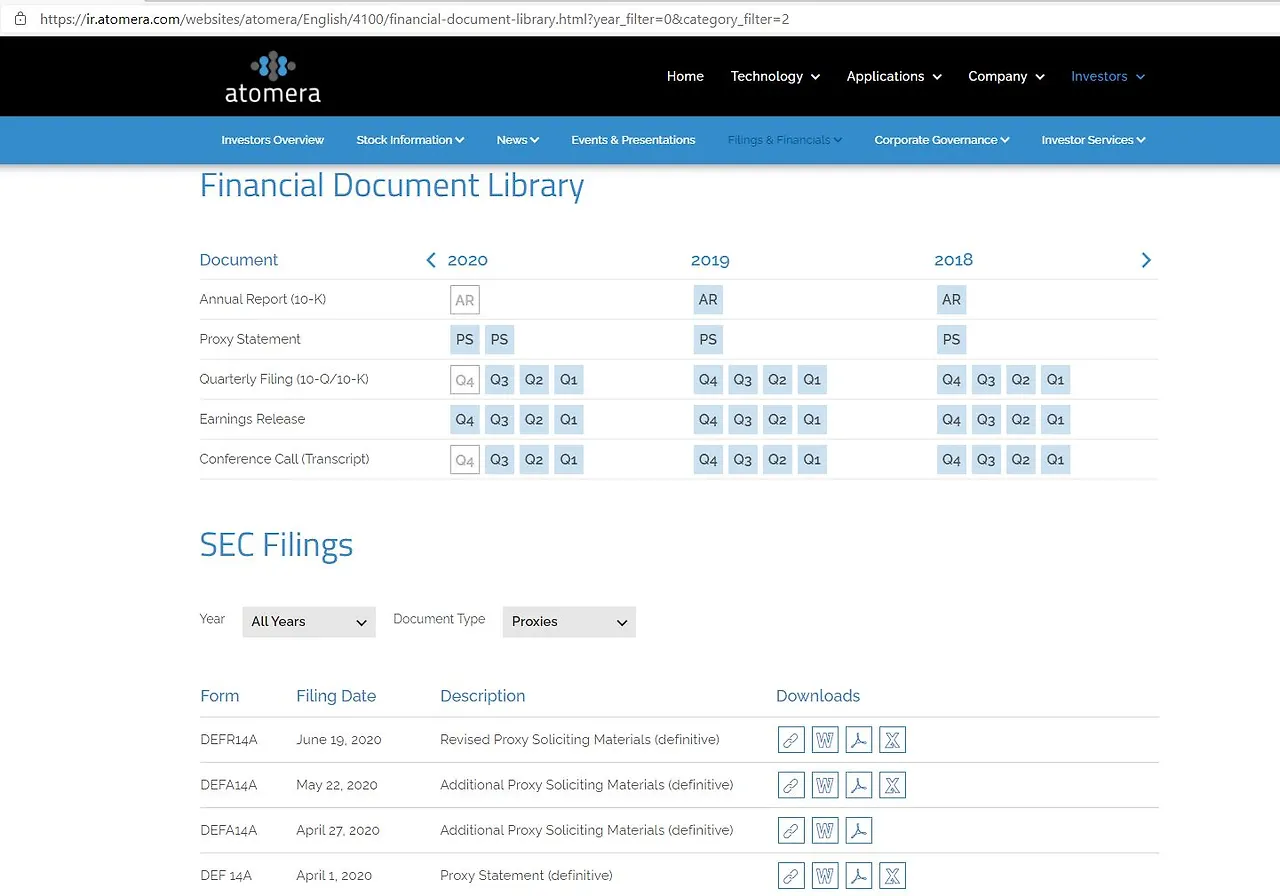Download Word file for June 19, 2020 filing
1280x896 pixels.
pos(825,740)
